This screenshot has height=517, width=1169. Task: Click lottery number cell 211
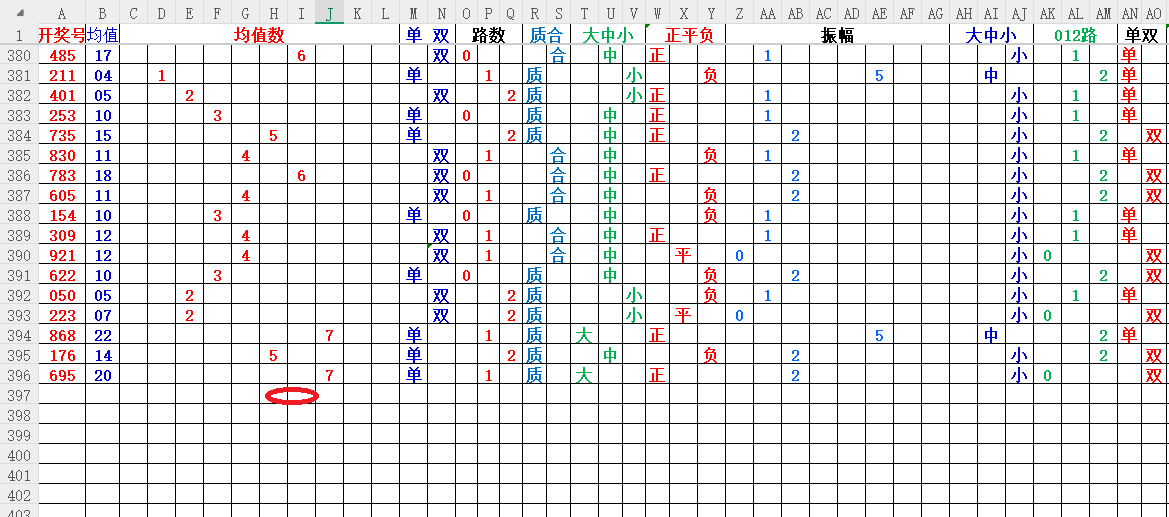pos(61,75)
